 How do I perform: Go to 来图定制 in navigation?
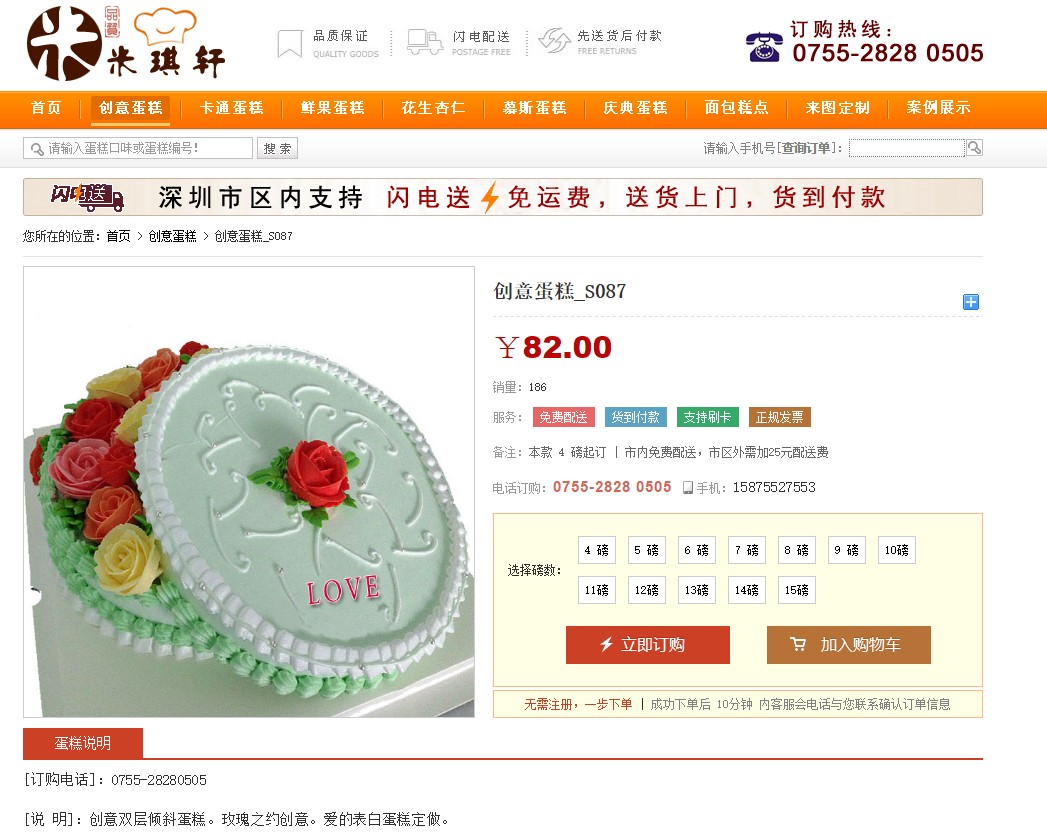pos(837,108)
